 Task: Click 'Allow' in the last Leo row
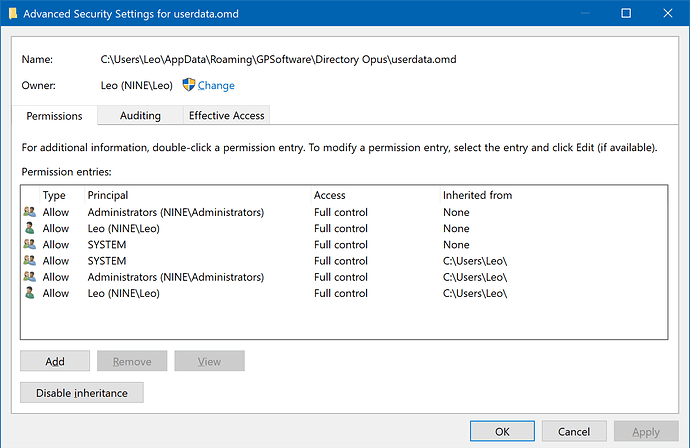tap(56, 293)
